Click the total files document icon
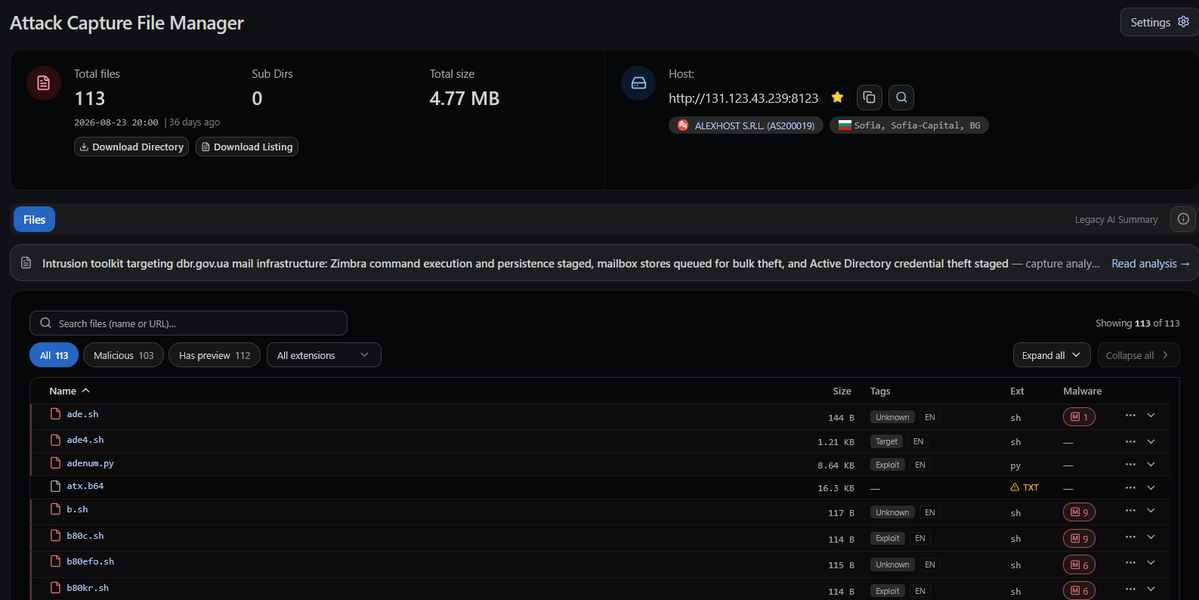Screen dimensions: 1199x600 [x=44, y=83]
